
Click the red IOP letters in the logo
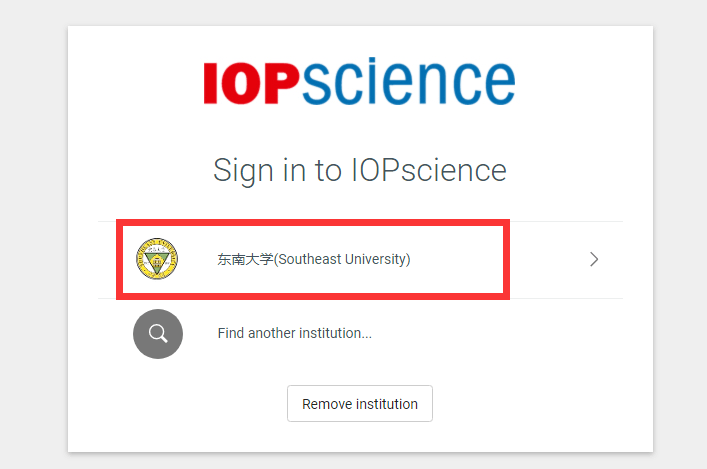251,84
